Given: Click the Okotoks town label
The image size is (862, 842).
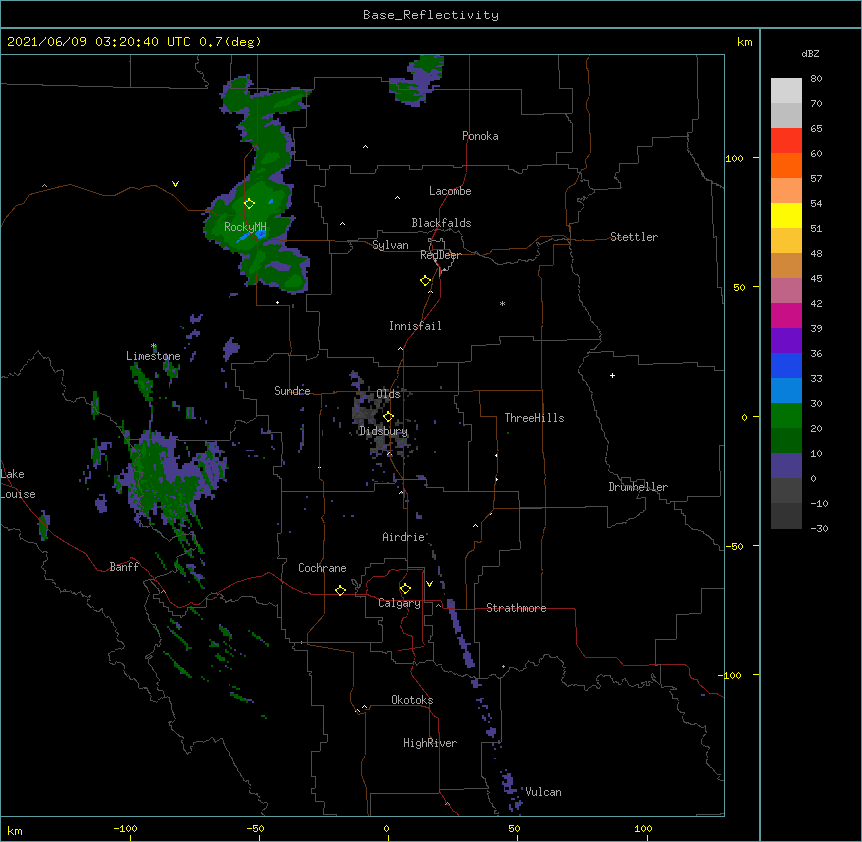Looking at the screenshot, I should [x=412, y=700].
